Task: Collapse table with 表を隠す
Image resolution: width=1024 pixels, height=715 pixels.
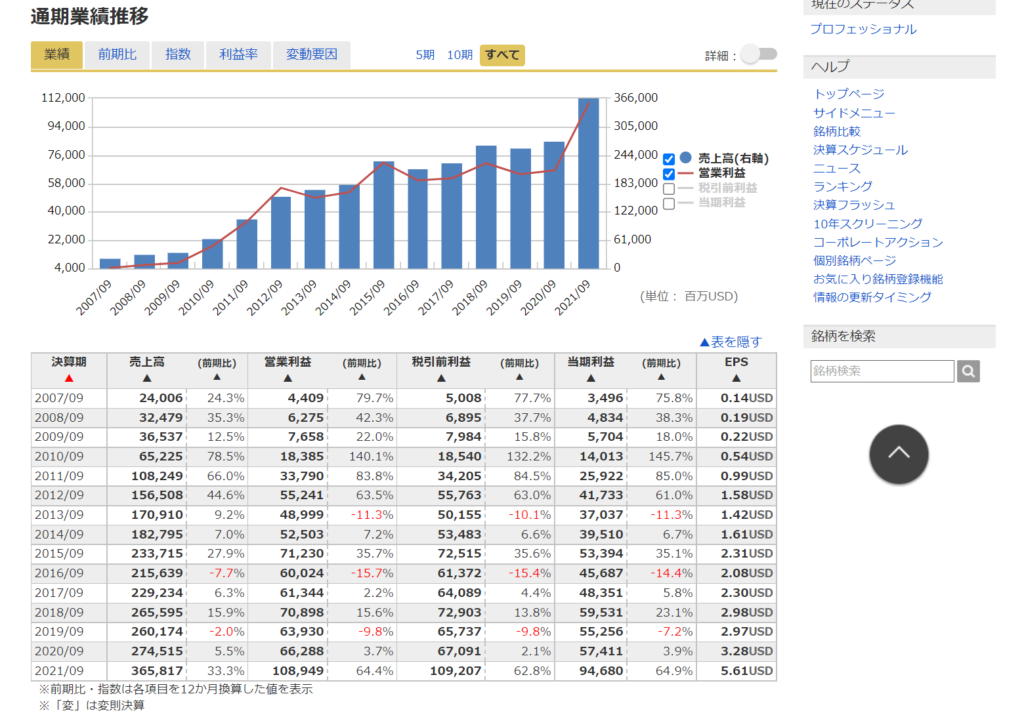Action: 730,341
